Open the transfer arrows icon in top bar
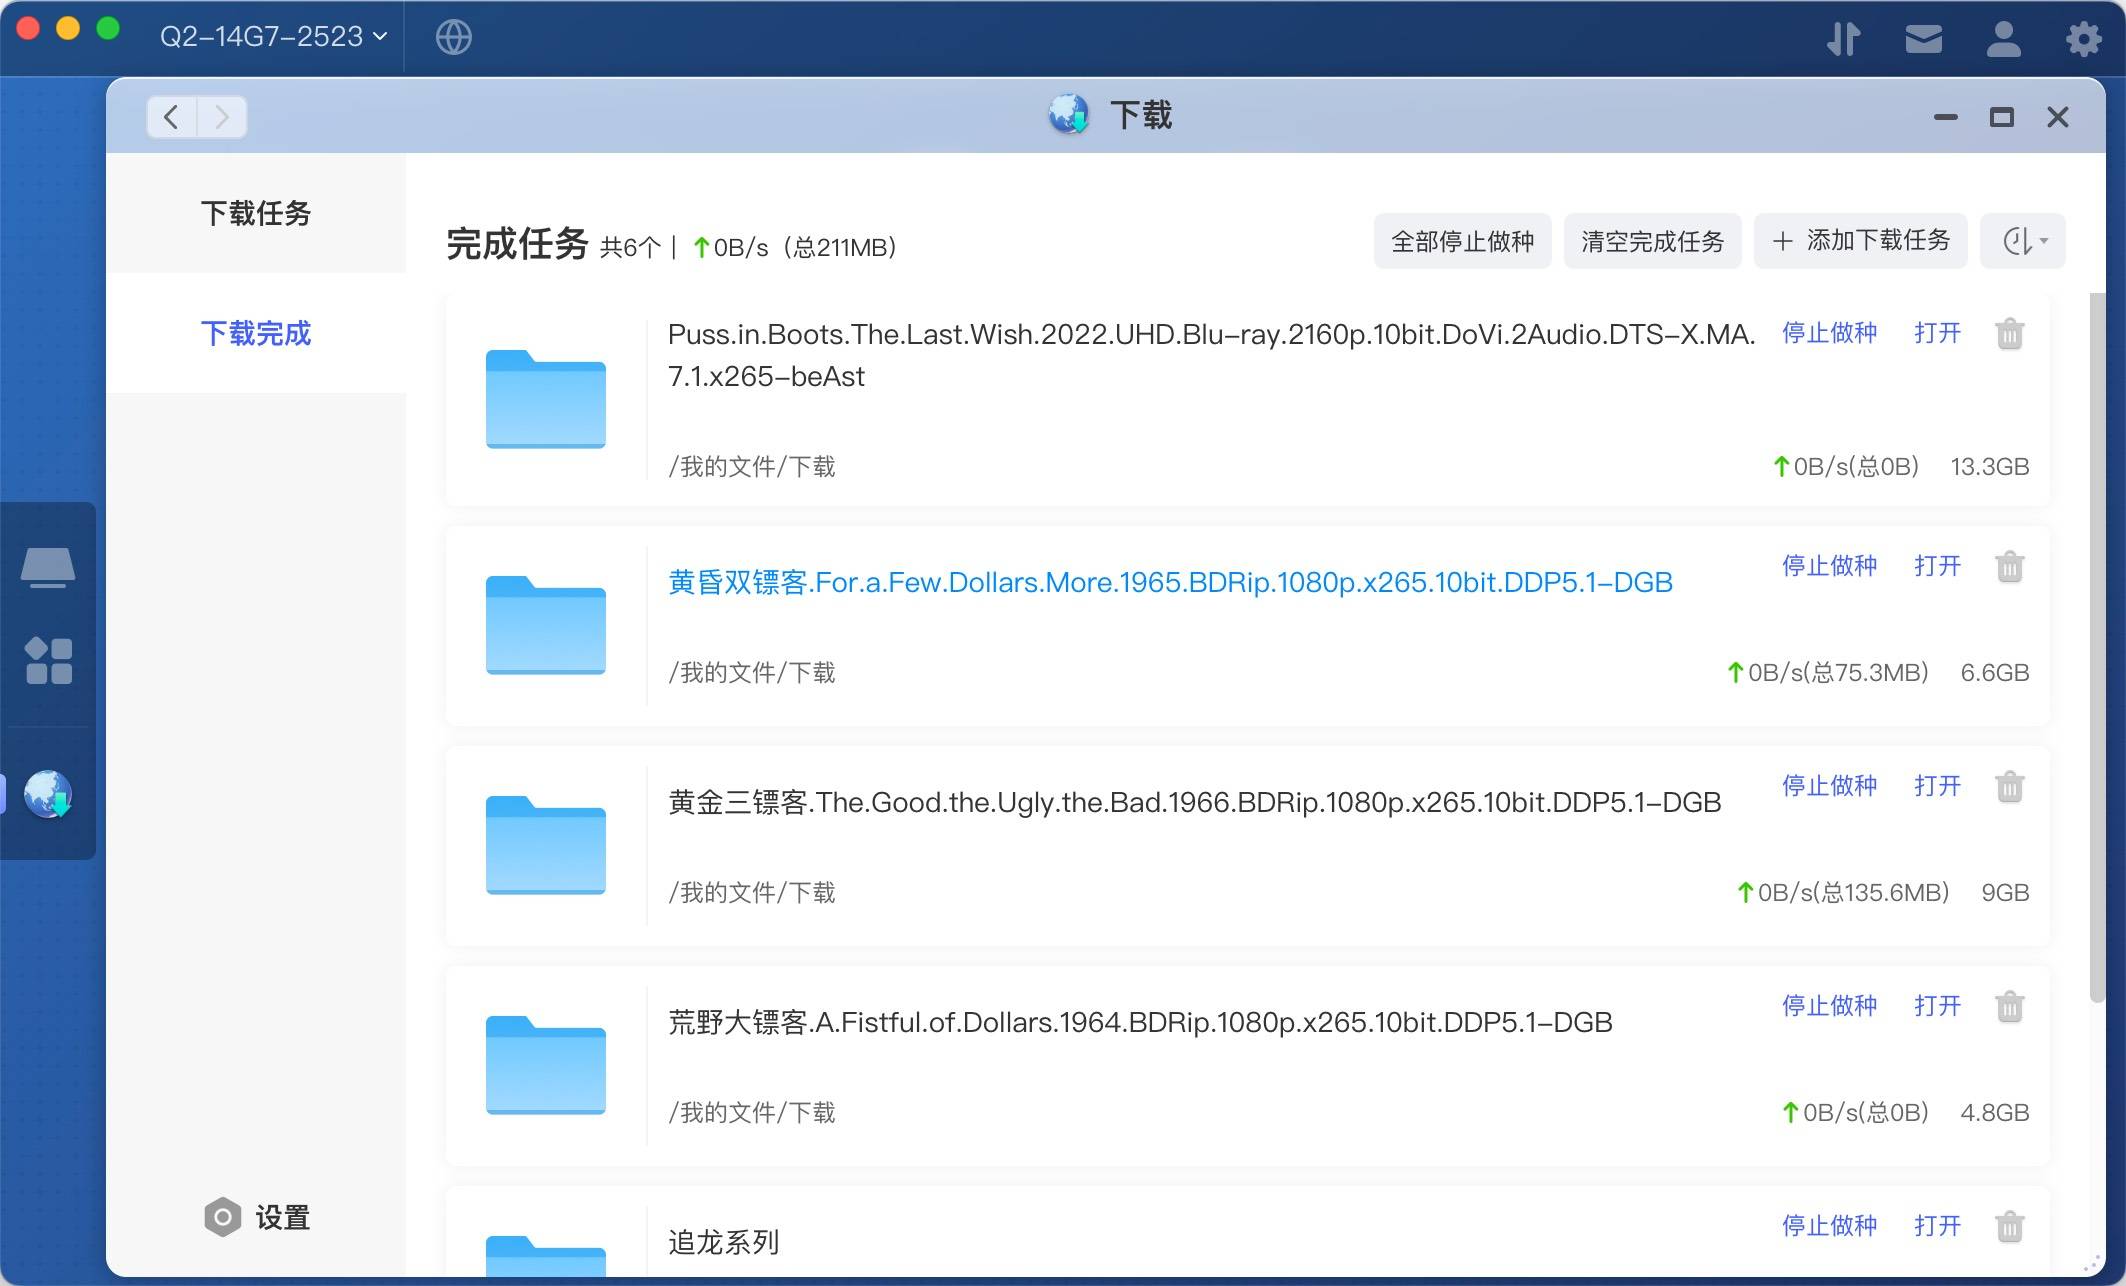The height and width of the screenshot is (1286, 2126). click(1843, 38)
